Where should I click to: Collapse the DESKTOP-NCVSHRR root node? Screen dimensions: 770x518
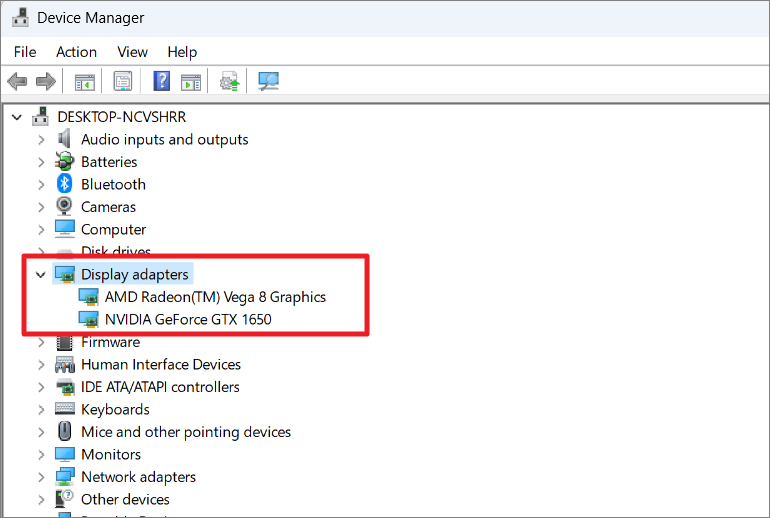coord(17,117)
